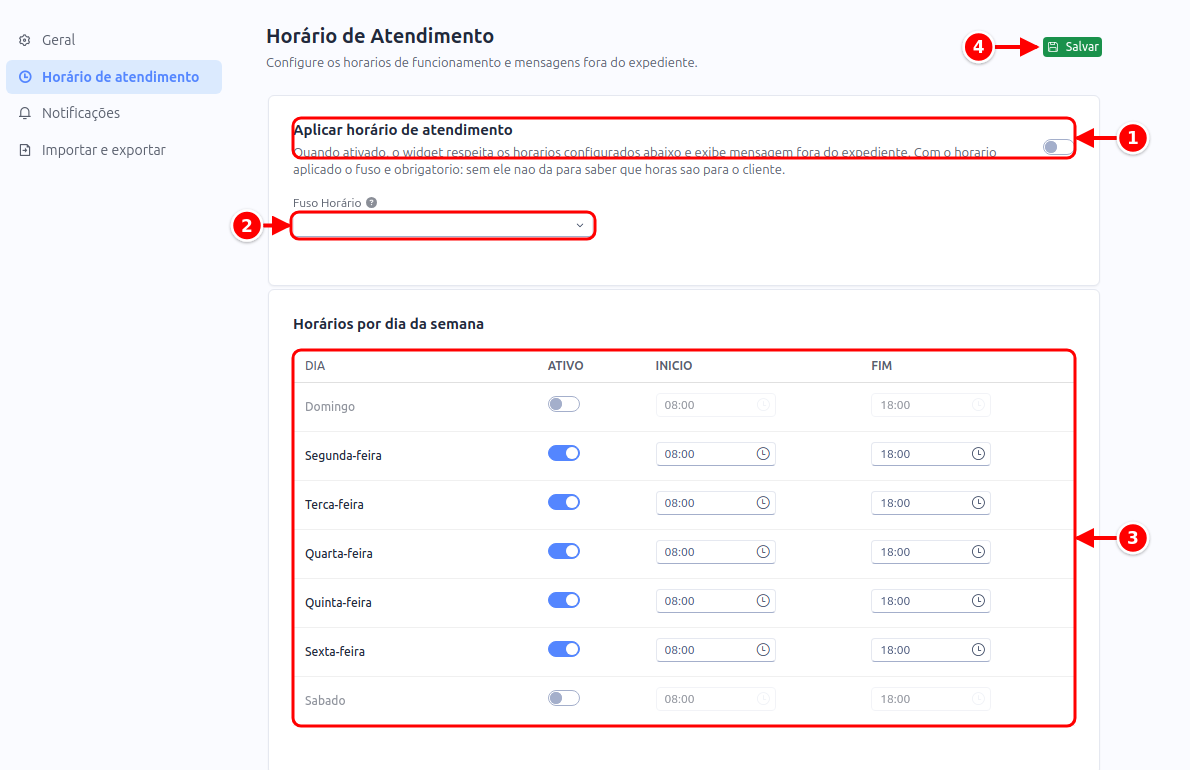The image size is (1190, 770).
Task: Click the clock icon in Segunda-feira end time
Action: (978, 454)
